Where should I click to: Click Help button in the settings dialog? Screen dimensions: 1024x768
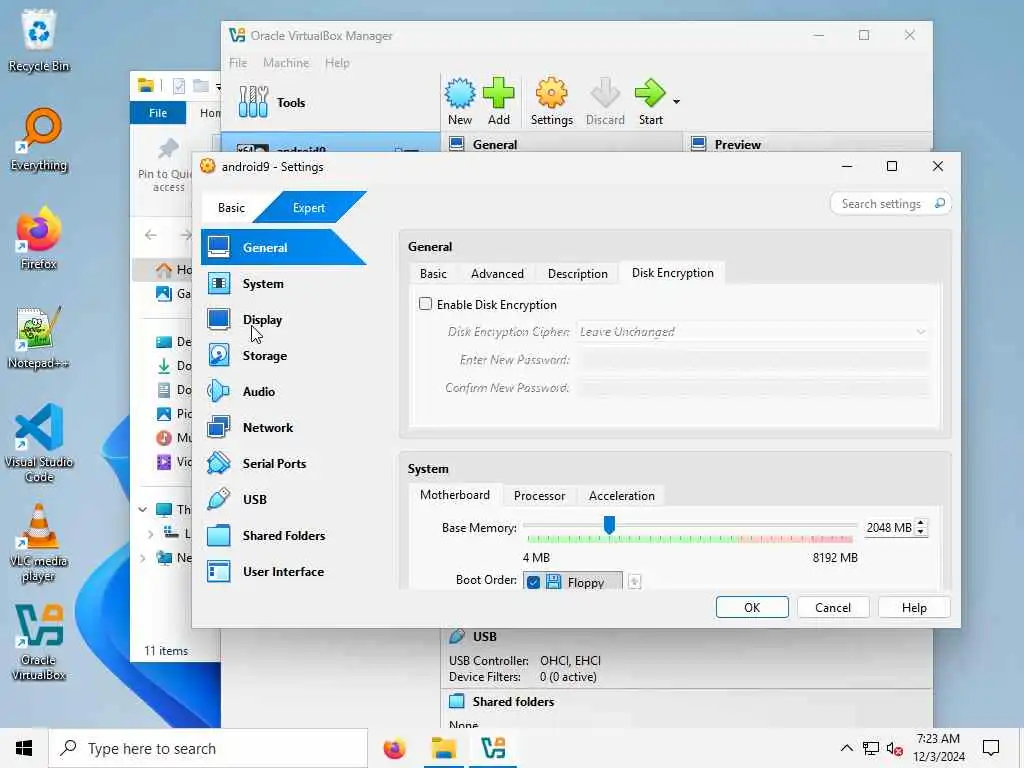tap(914, 607)
